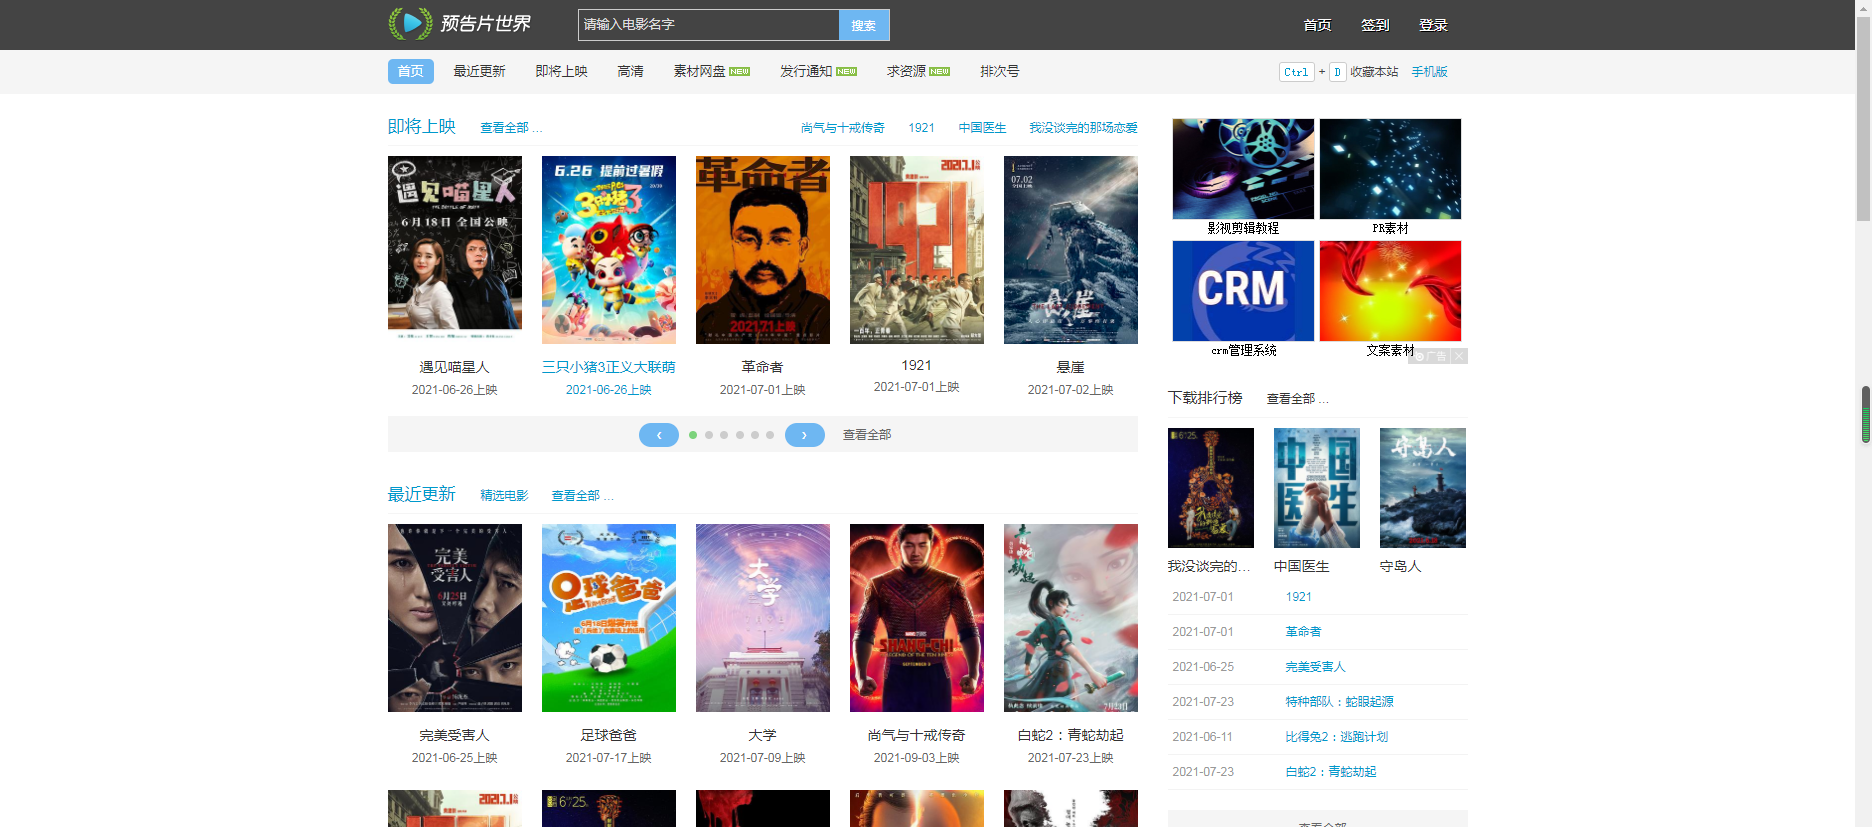Open 中国医生 ranking poster
The image size is (1872, 827).
point(1317,488)
